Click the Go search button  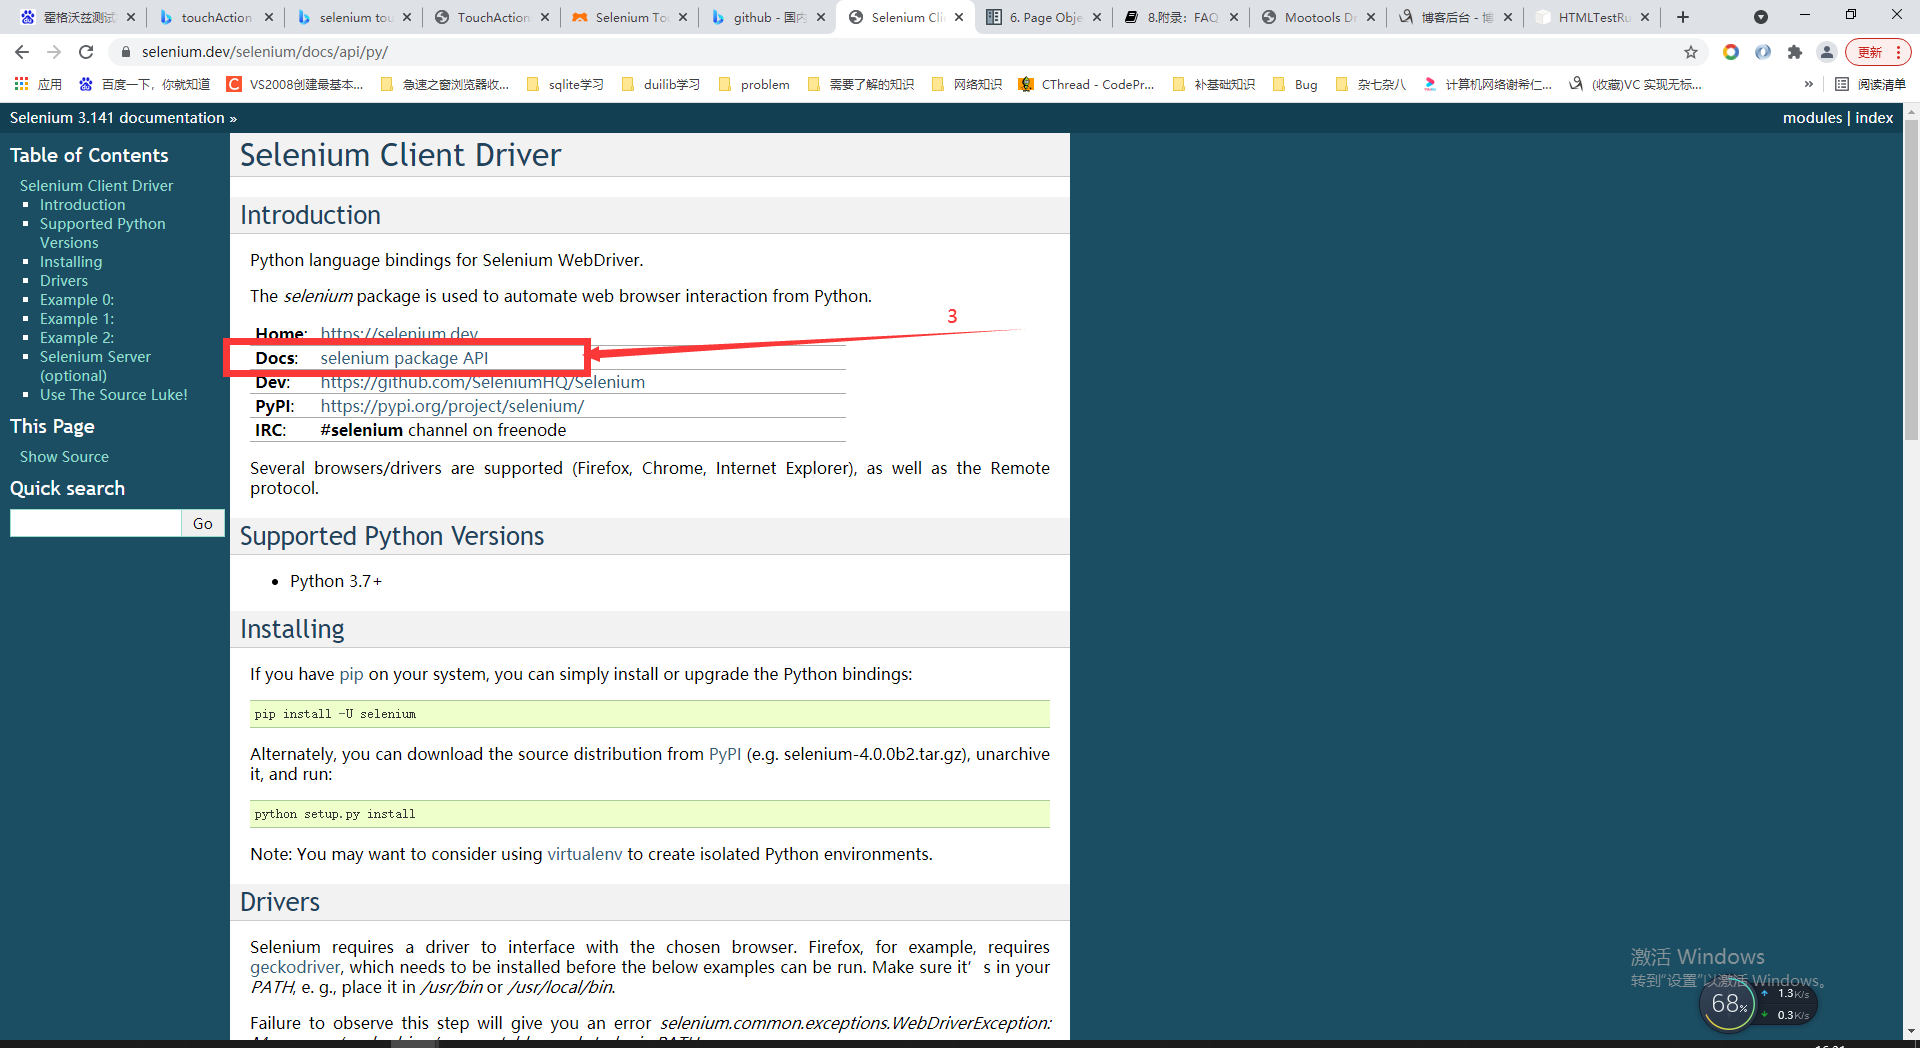click(x=203, y=523)
